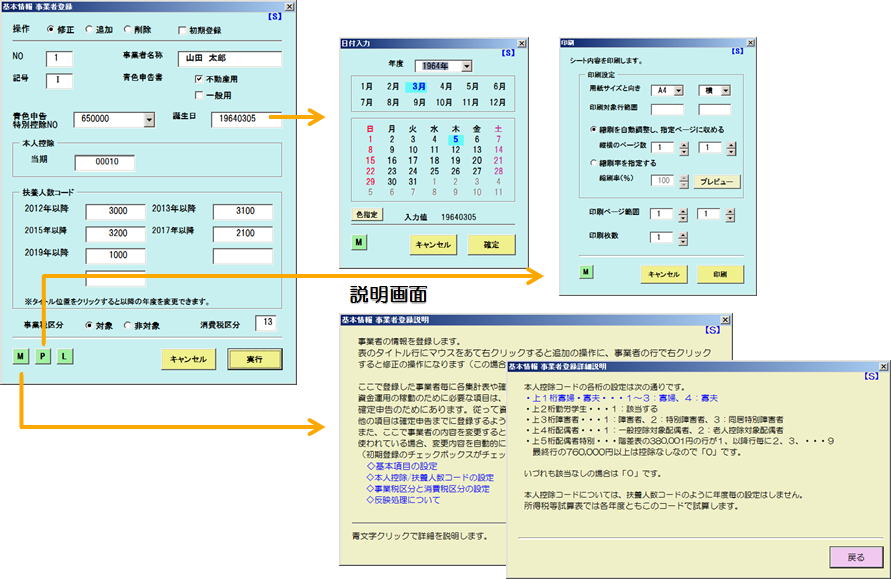Click the M button in the 日付入力 dialog
The height and width of the screenshot is (579, 891).
coord(359,242)
